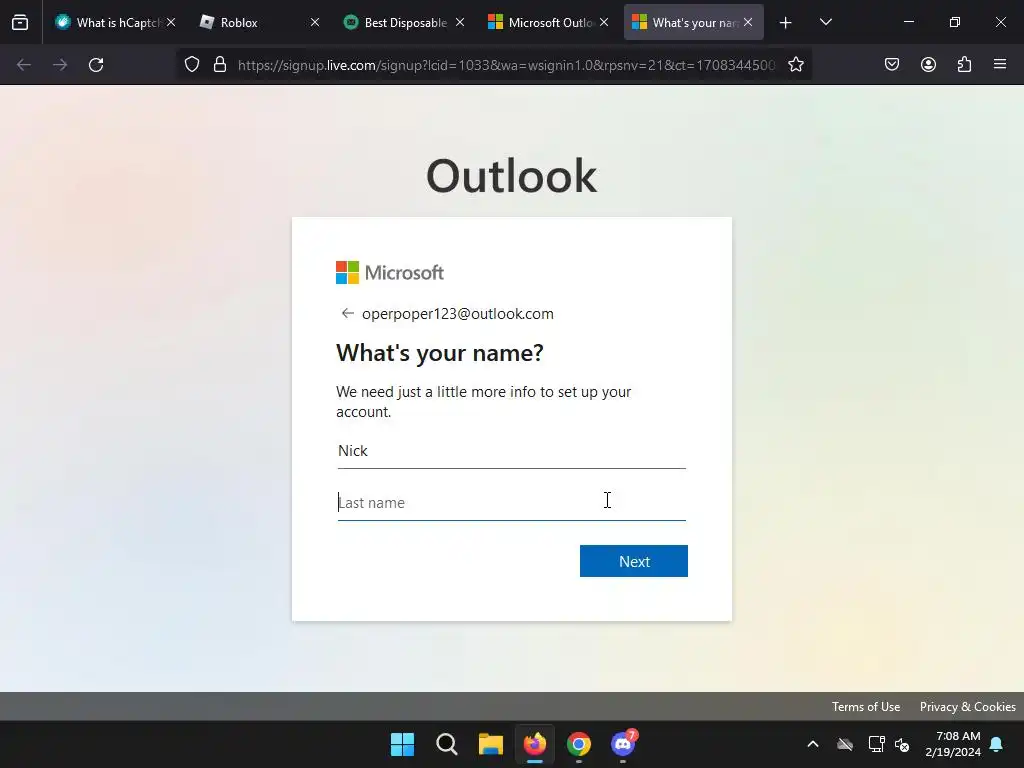Open File Explorer from taskbar
Viewport: 1024px width, 768px height.
[490, 744]
